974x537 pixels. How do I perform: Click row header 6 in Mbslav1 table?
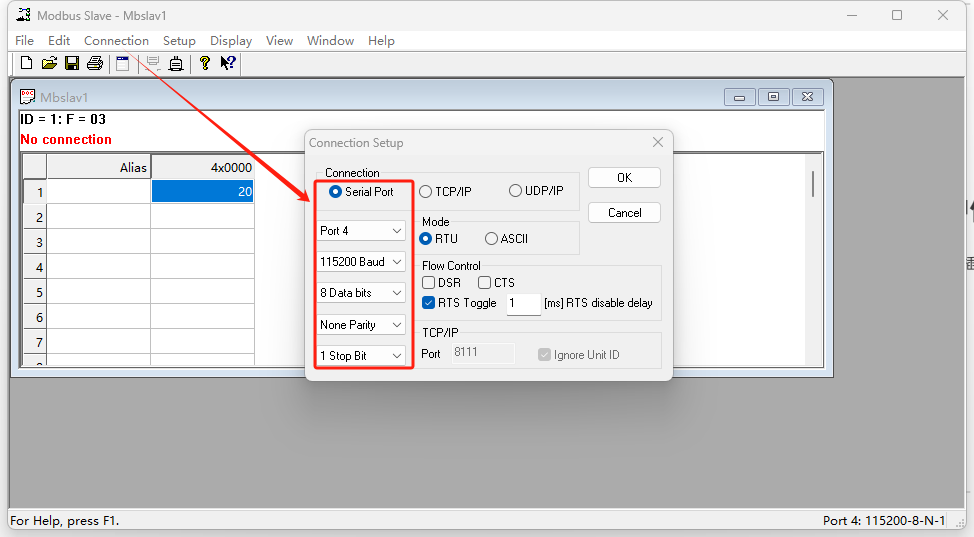click(x=35, y=317)
